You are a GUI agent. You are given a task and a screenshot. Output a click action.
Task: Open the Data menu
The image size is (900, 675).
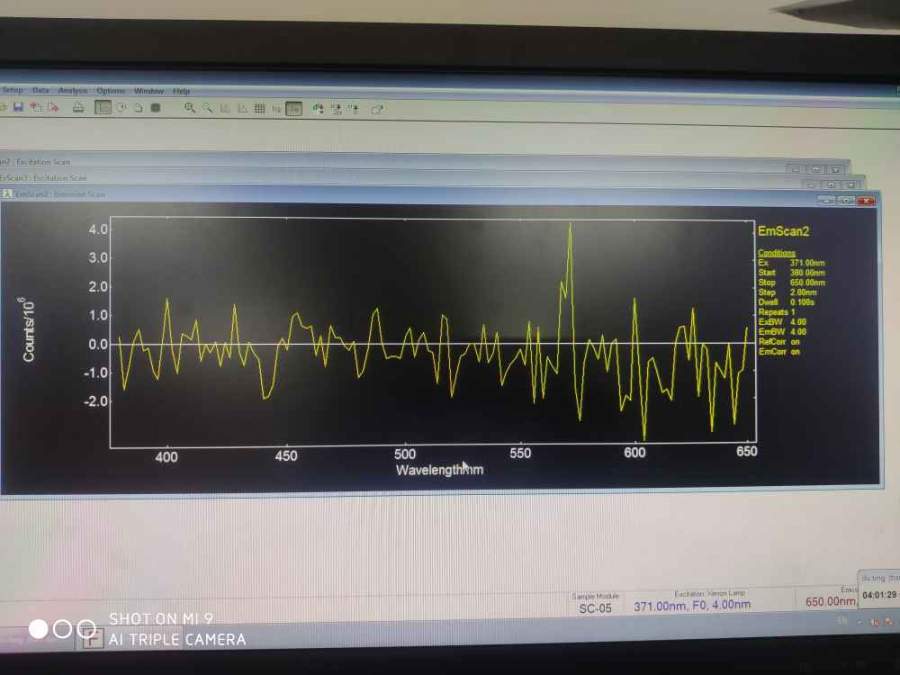(x=40, y=90)
